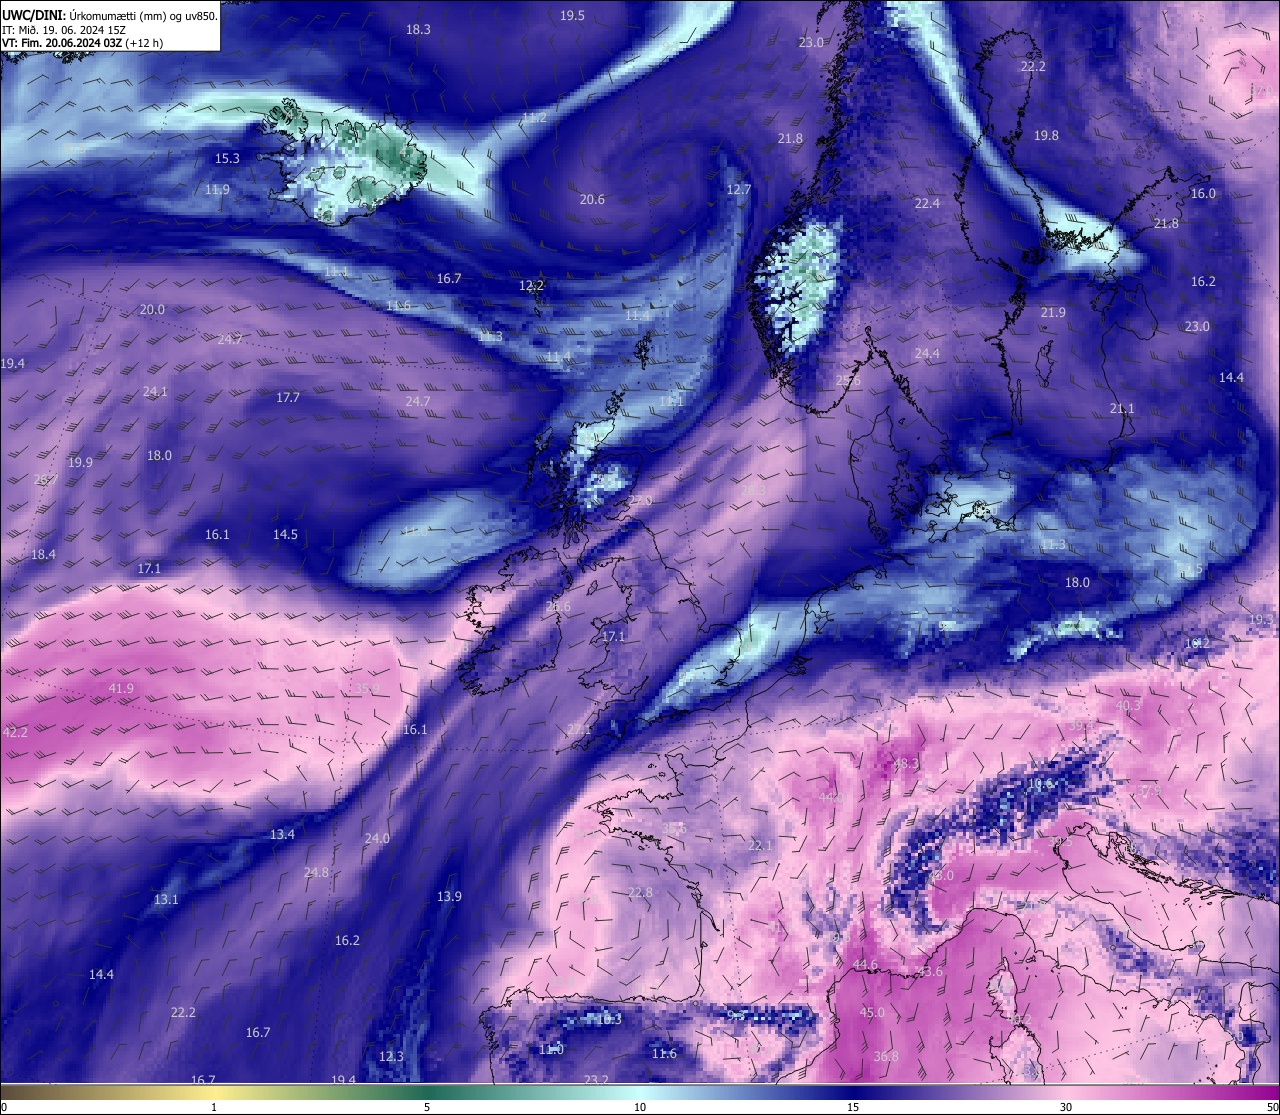Click the 24.1 value label on the map
This screenshot has width=1280, height=1115.
pos(155,392)
